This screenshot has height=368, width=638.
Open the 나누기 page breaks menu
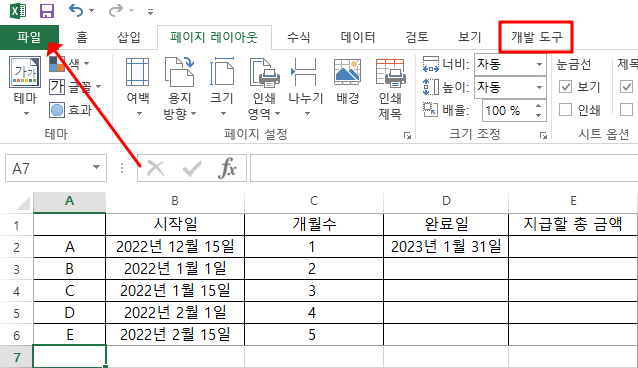(x=306, y=87)
